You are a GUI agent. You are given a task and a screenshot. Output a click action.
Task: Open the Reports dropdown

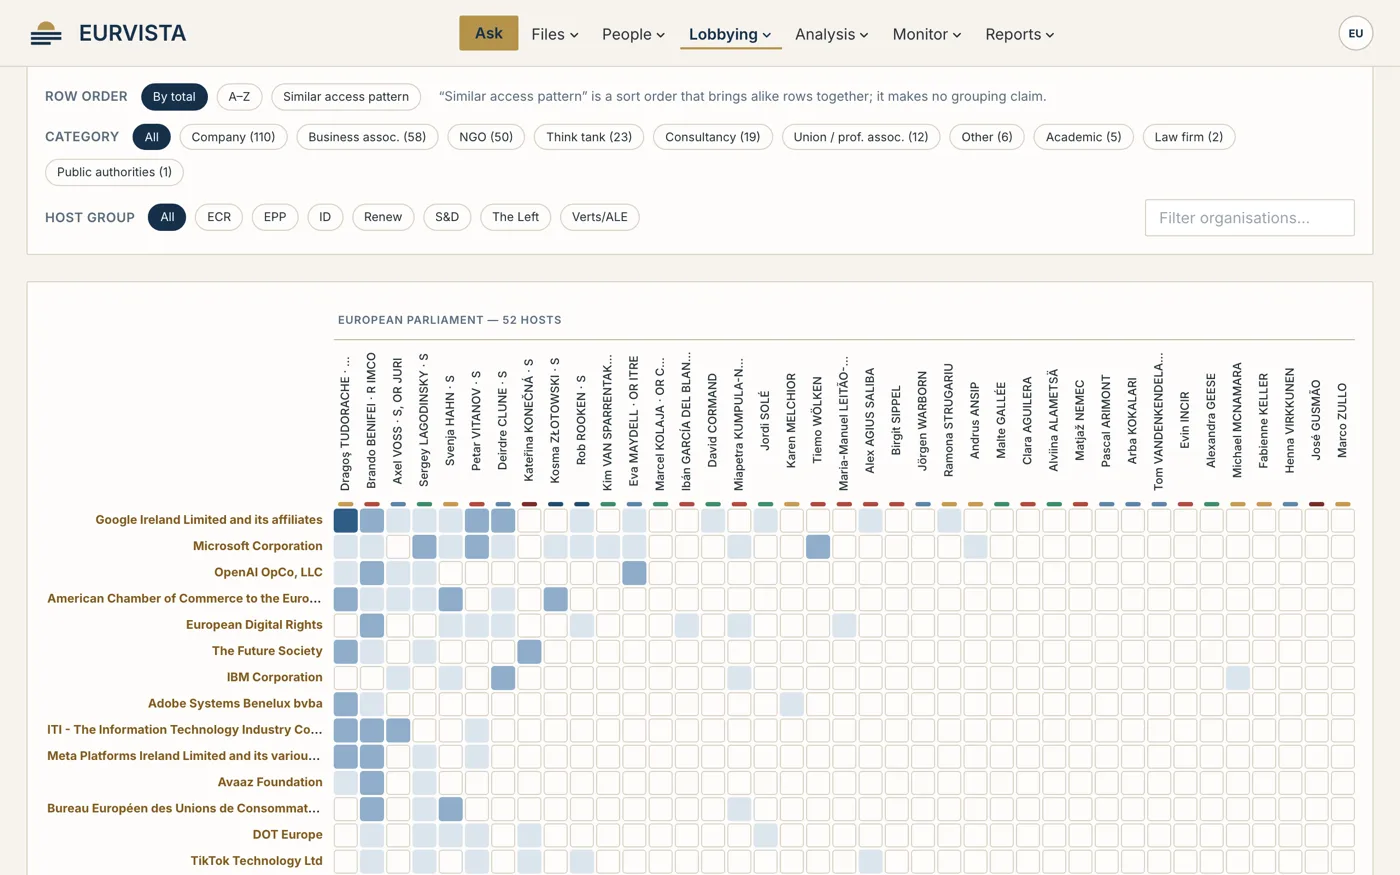pyautogui.click(x=1020, y=34)
